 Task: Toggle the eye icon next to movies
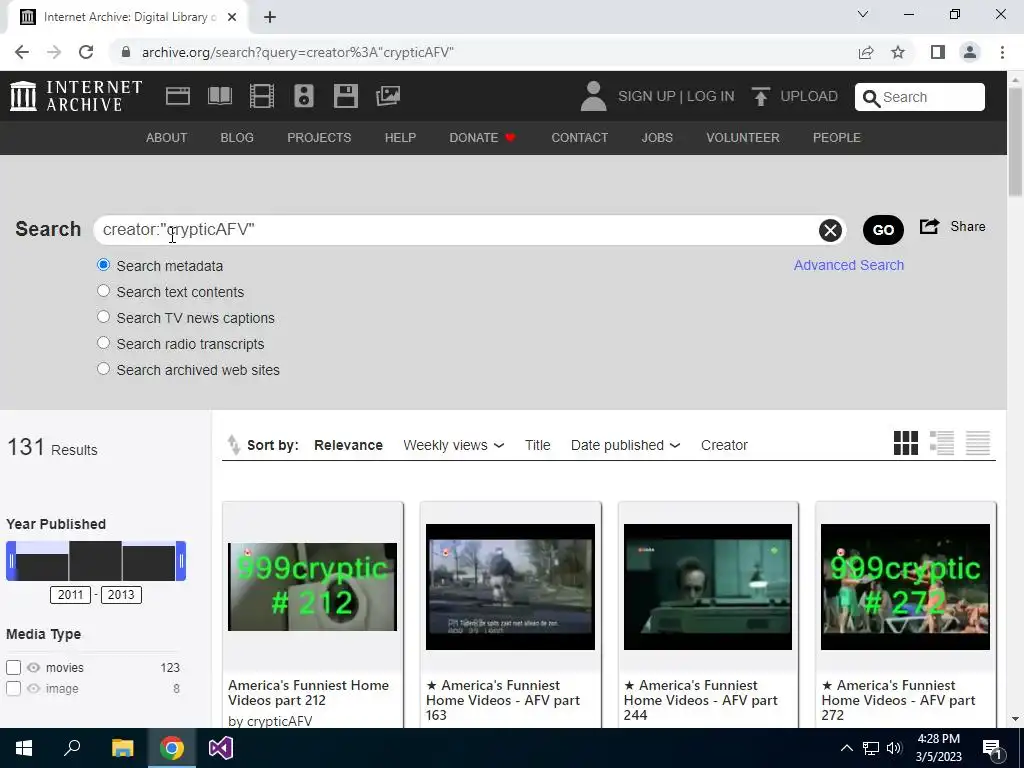pos(34,667)
